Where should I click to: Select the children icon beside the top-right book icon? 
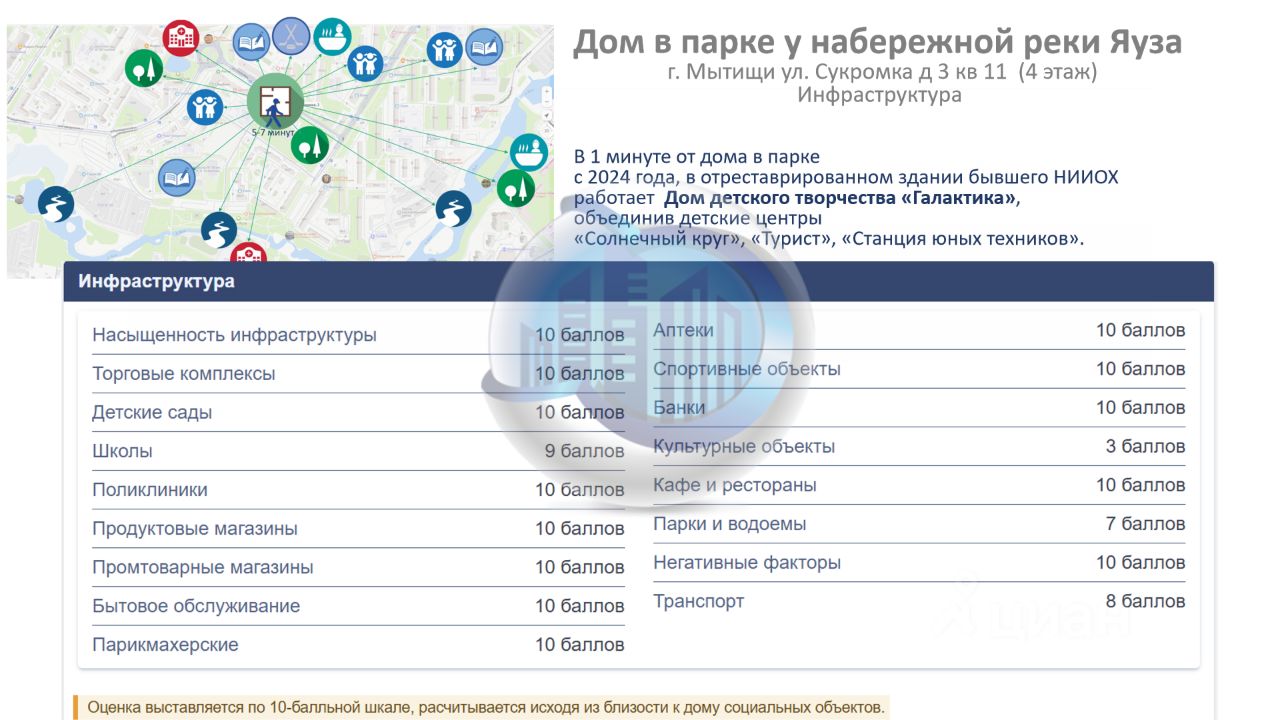pos(445,50)
